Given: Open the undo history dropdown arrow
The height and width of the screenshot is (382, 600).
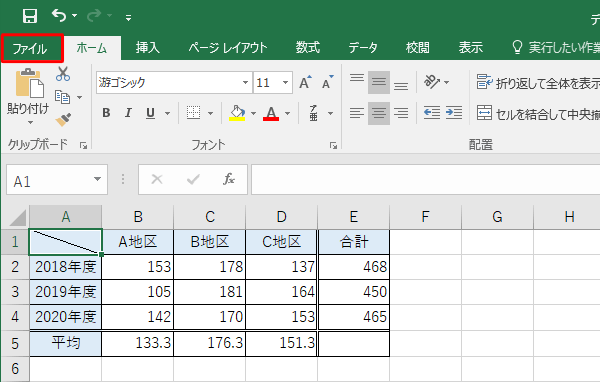Looking at the screenshot, I should 75,16.
